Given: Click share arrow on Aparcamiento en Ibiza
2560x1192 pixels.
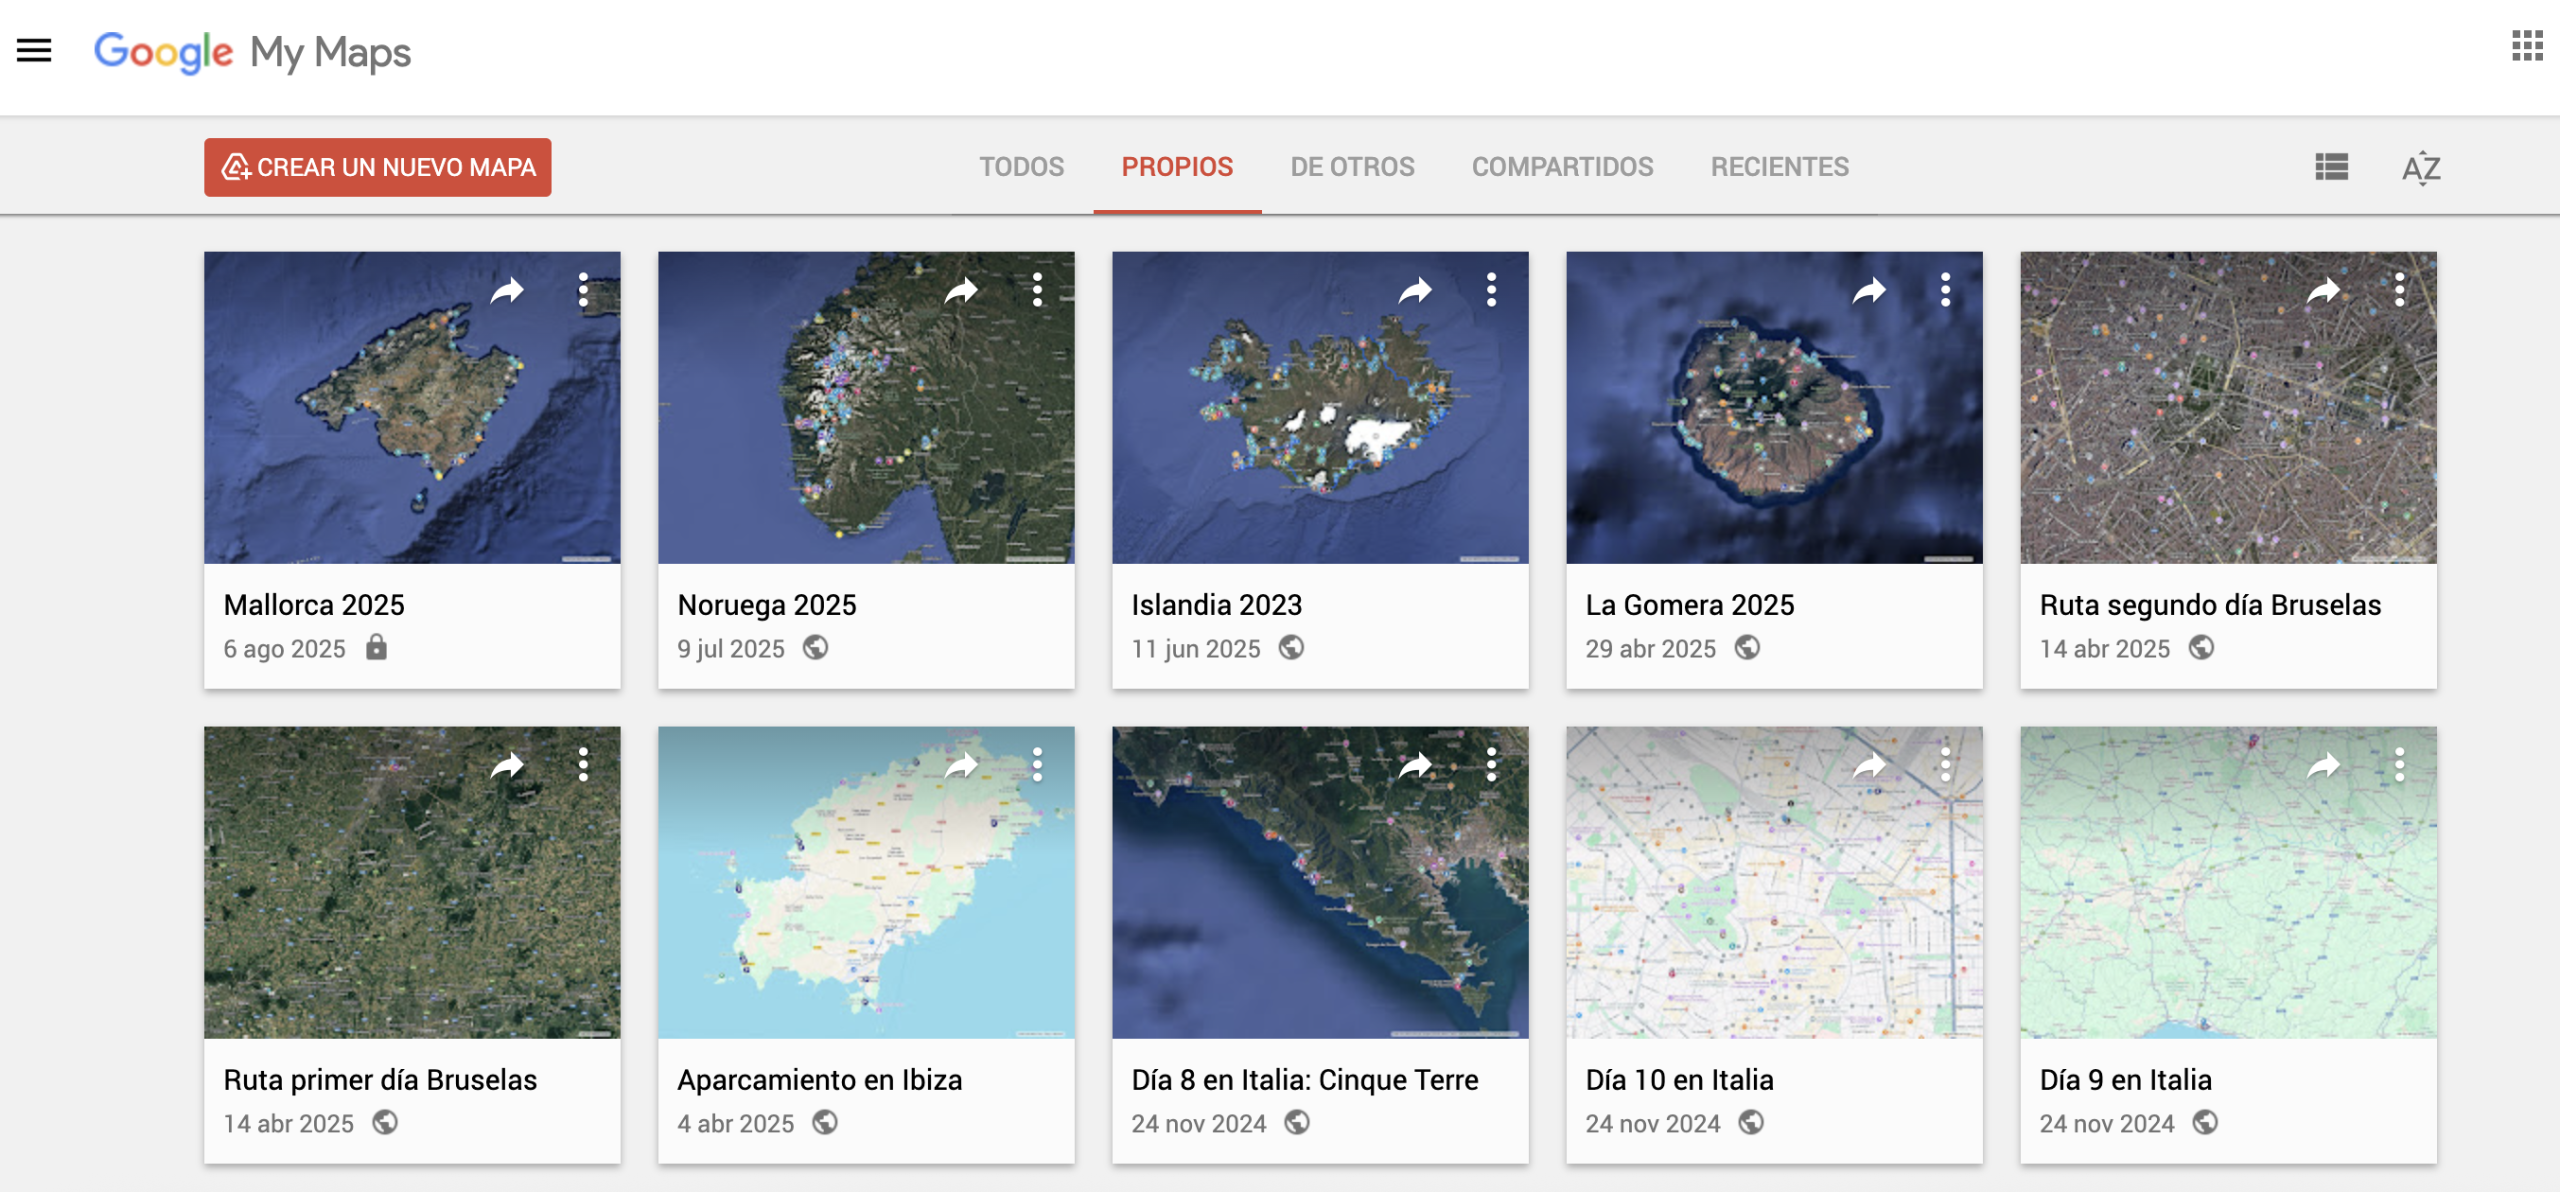Looking at the screenshot, I should [x=961, y=766].
